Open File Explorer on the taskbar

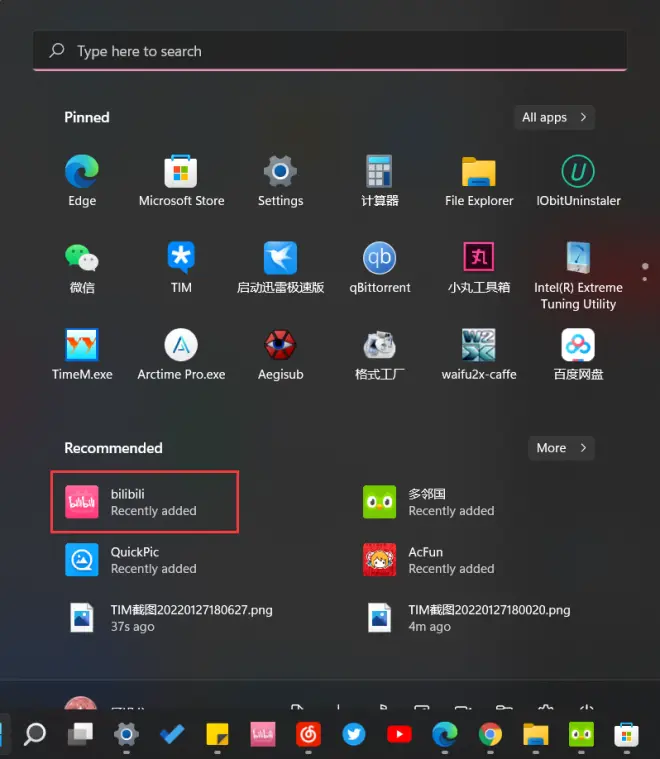pos(536,734)
